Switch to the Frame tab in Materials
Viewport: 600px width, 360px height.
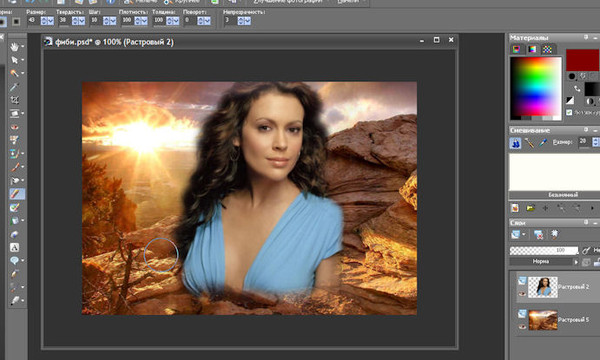pyautogui.click(x=517, y=49)
